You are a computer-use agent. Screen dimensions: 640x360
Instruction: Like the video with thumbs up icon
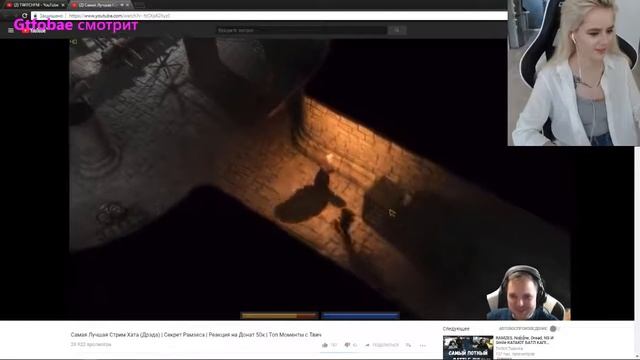pos(325,345)
